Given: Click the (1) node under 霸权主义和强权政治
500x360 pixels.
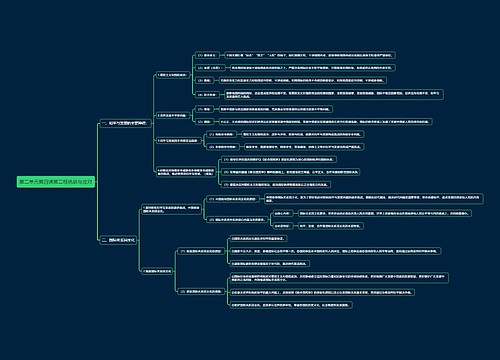Looking at the screenshot, I should [207, 55].
